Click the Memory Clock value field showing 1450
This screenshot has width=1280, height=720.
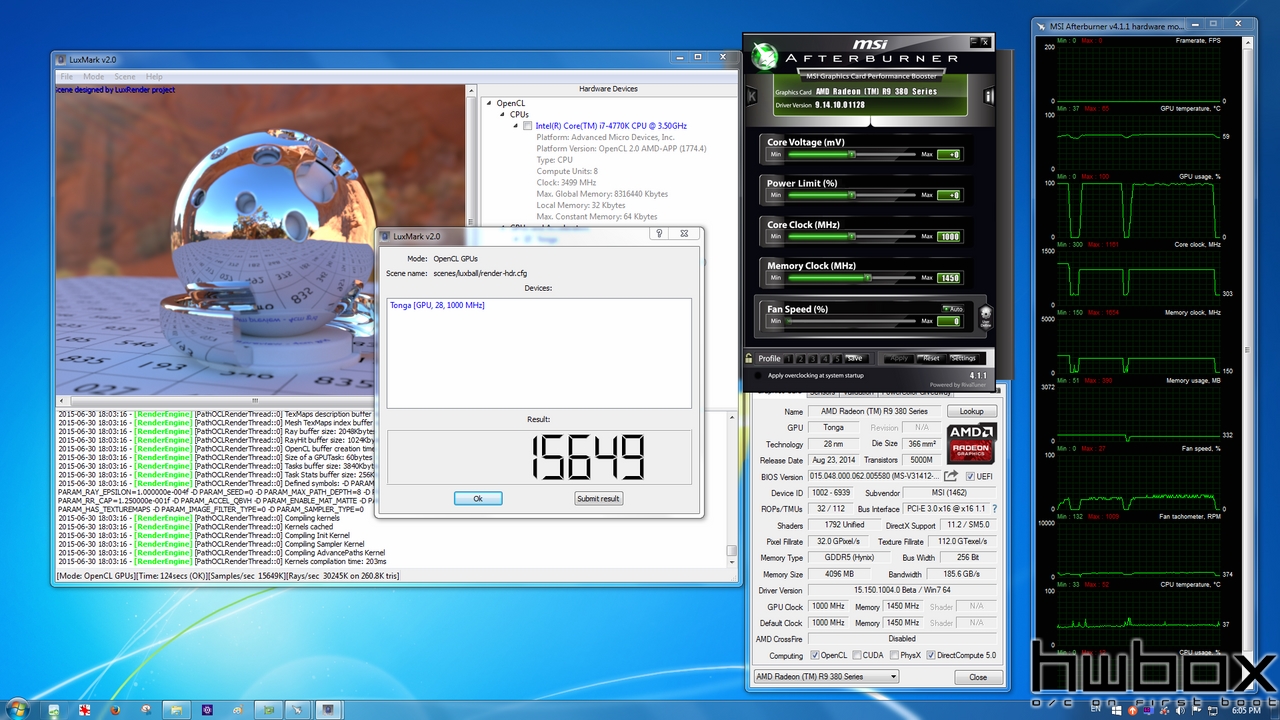point(949,278)
